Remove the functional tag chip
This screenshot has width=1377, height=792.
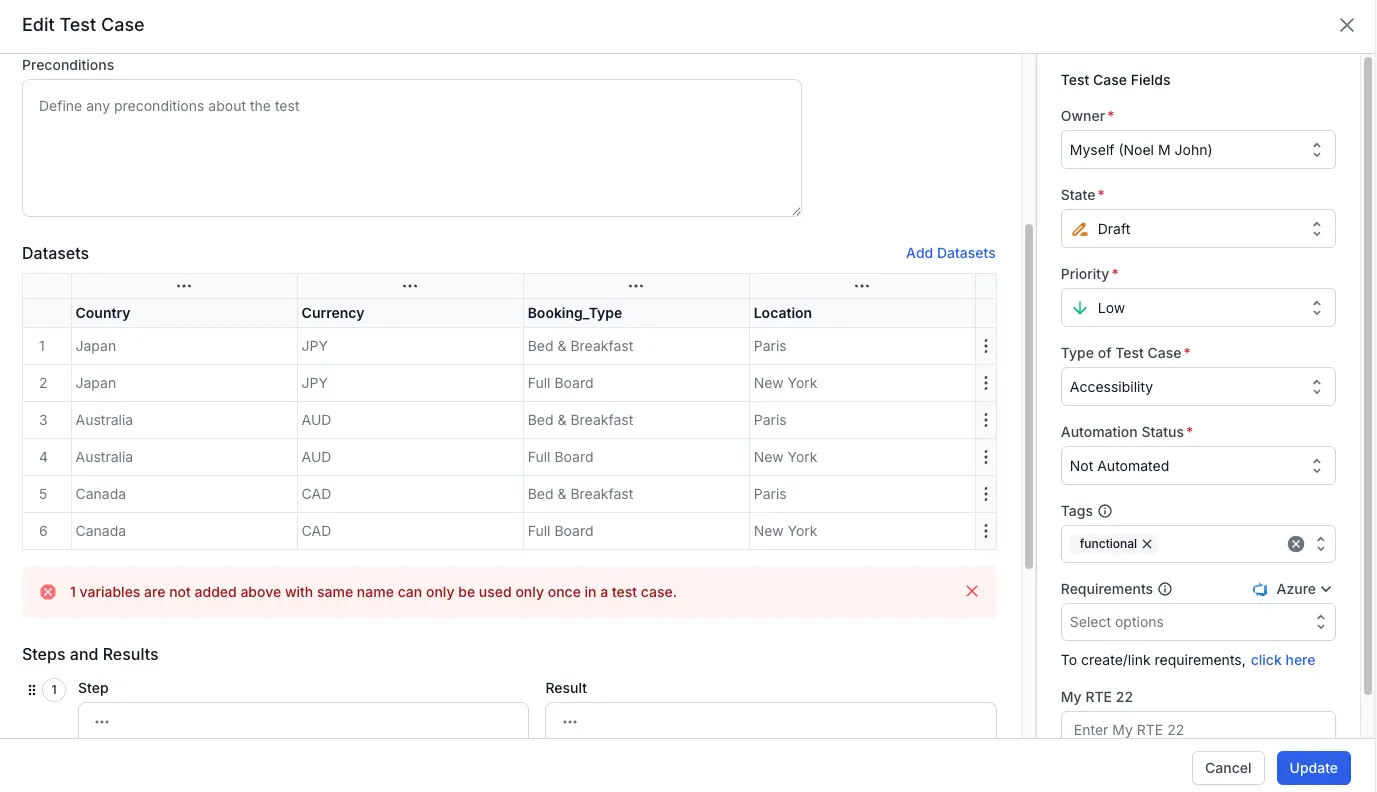coord(1147,544)
